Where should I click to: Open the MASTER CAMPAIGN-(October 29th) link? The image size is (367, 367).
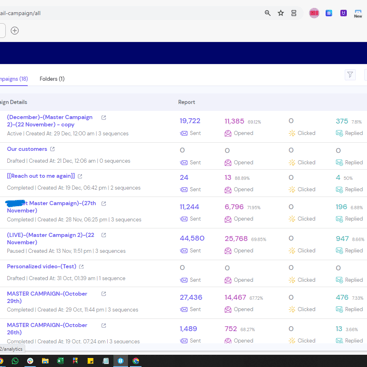[47, 297]
